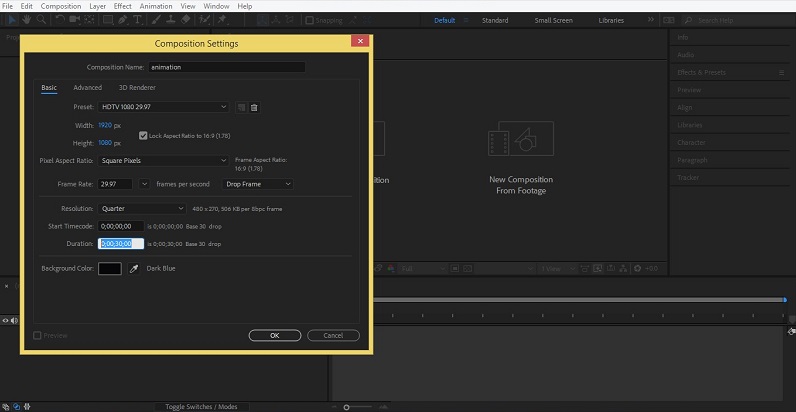This screenshot has height=412, width=796.
Task: Select the Zoom magnifier tool
Action: pyautogui.click(x=41, y=19)
